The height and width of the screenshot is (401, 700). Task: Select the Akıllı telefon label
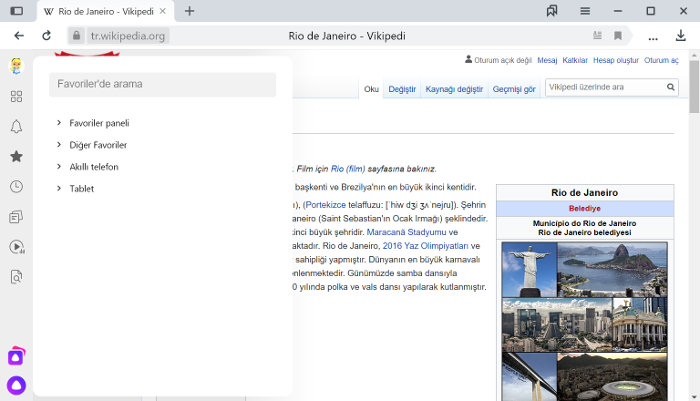94,167
